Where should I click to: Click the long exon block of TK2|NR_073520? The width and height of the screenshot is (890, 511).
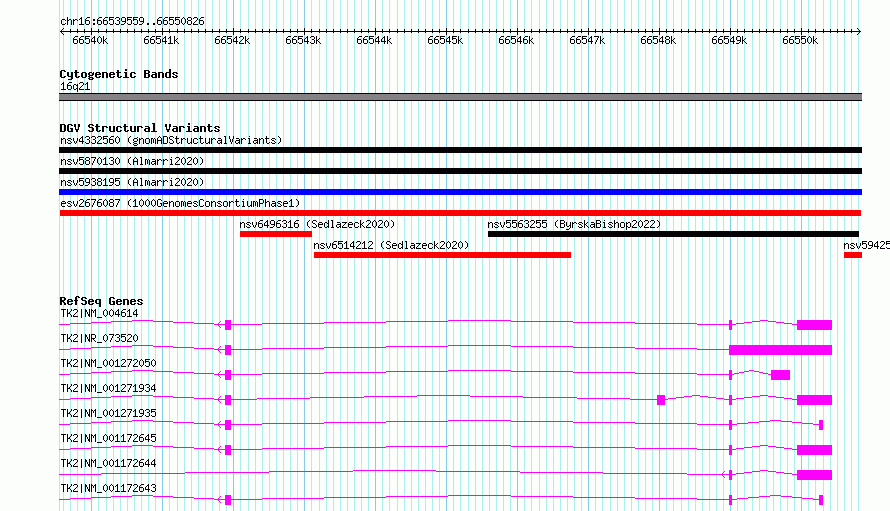pos(780,350)
